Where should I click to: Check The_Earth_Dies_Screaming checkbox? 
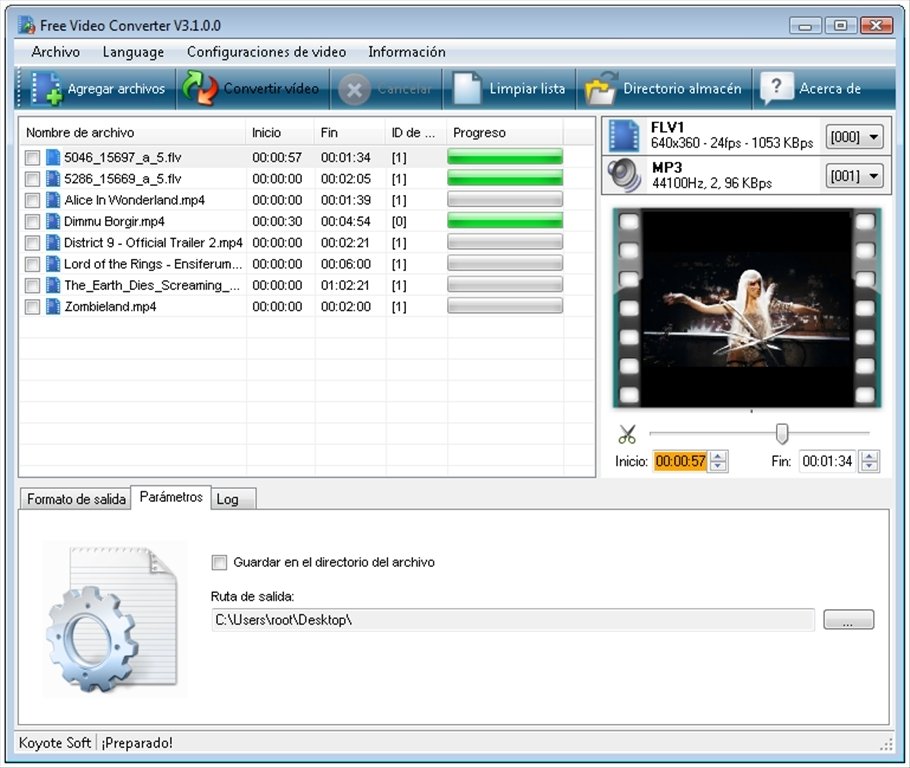pos(32,286)
